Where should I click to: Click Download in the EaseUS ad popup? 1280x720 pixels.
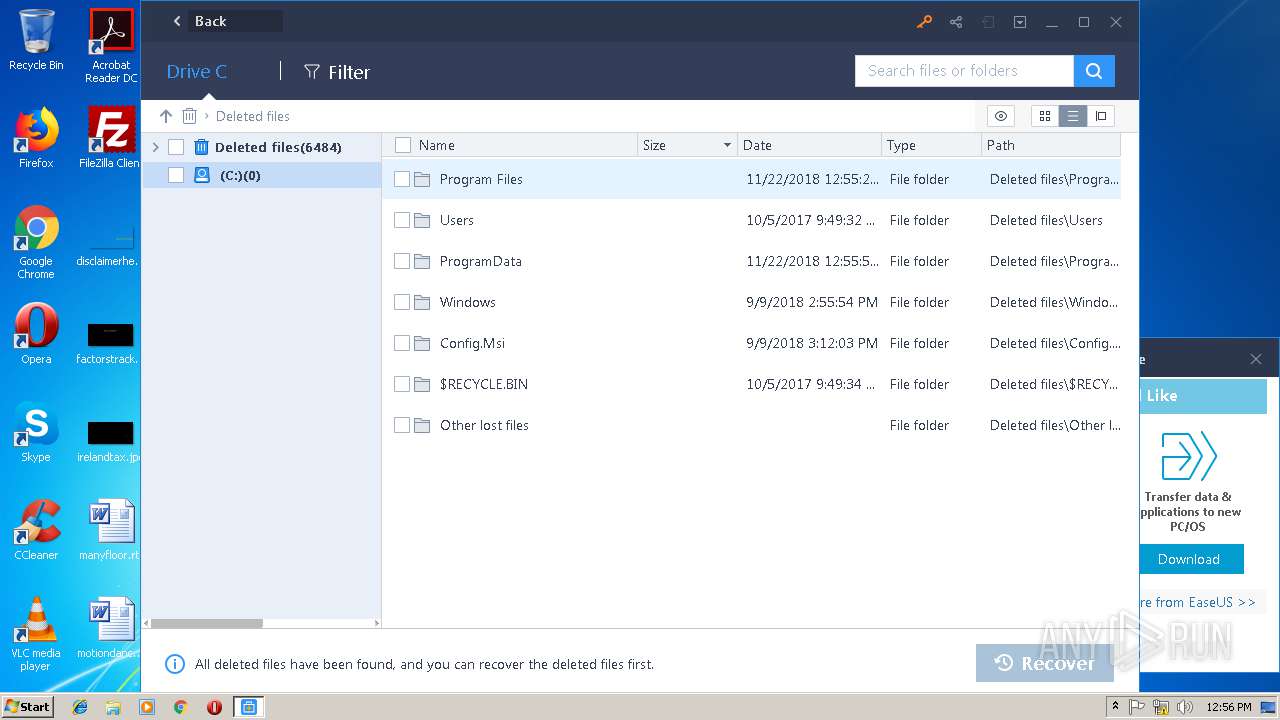[x=1190, y=559]
